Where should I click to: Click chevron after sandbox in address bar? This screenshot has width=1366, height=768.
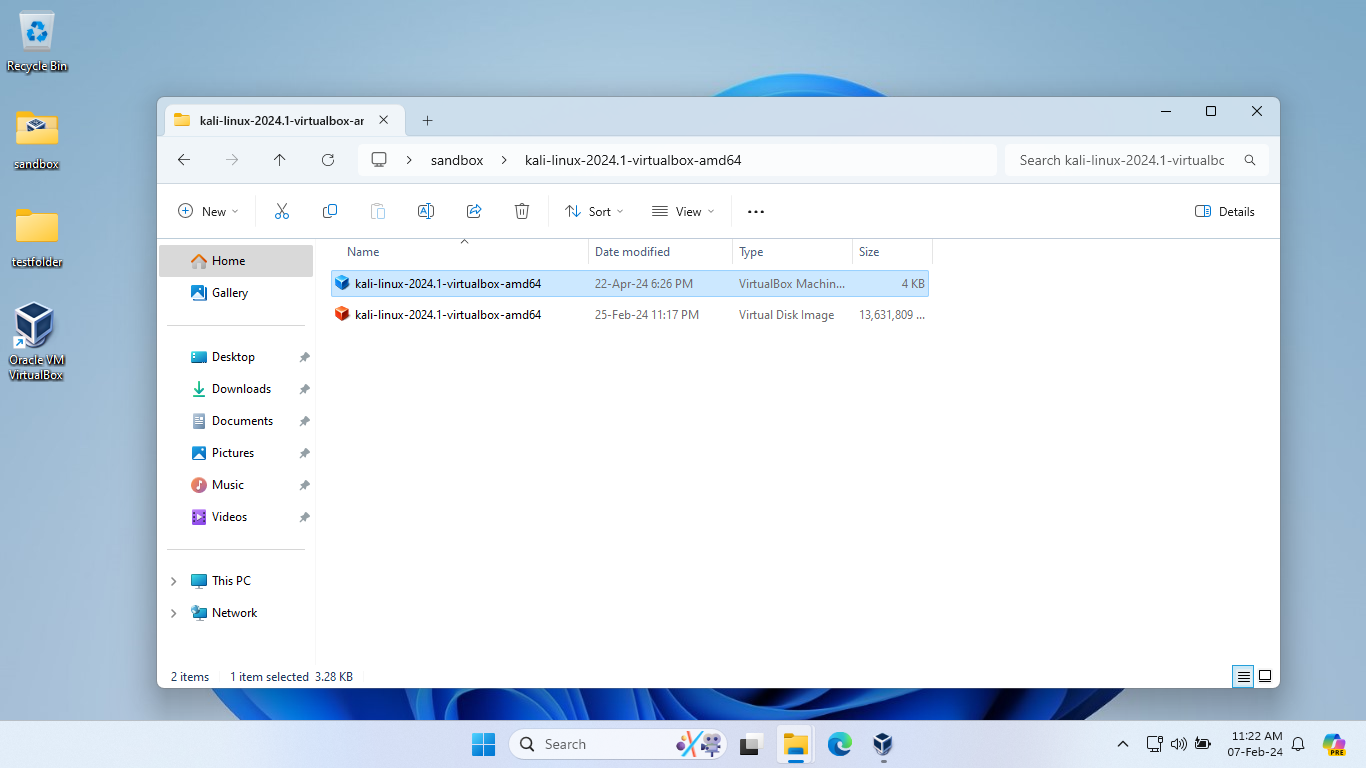point(503,160)
